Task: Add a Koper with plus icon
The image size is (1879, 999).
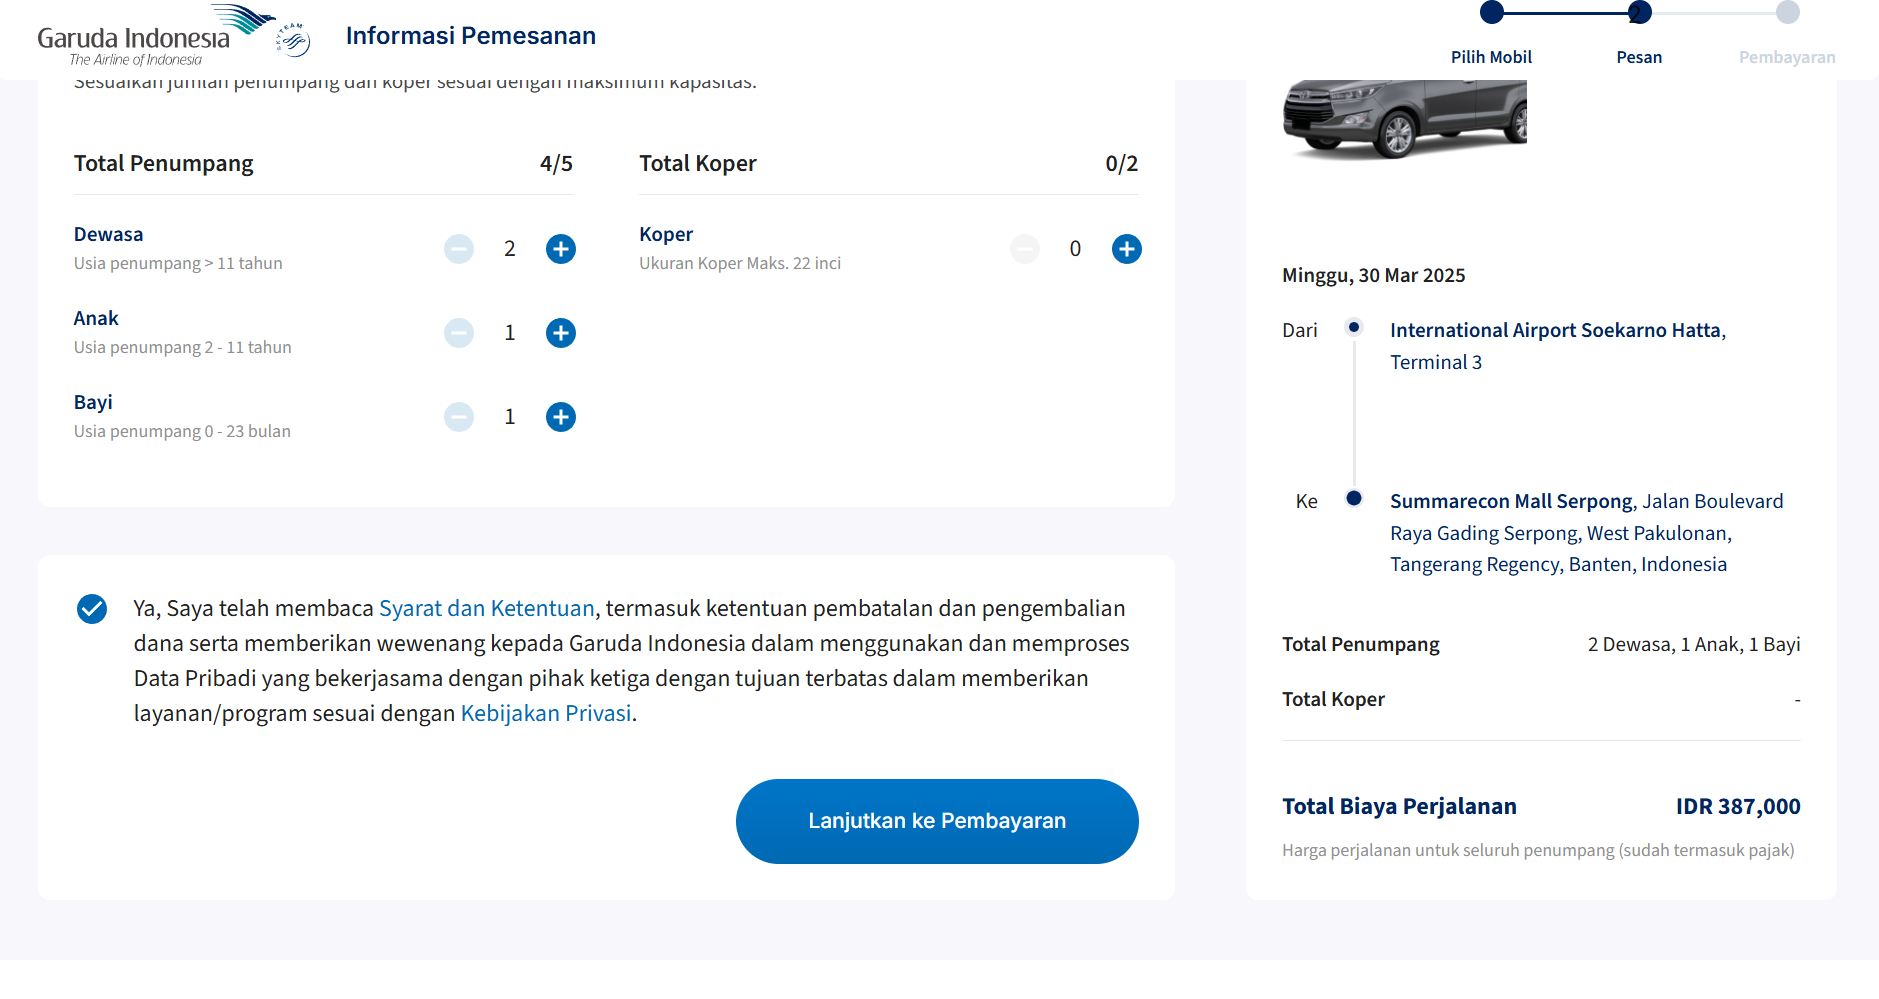Action: pyautogui.click(x=1126, y=249)
